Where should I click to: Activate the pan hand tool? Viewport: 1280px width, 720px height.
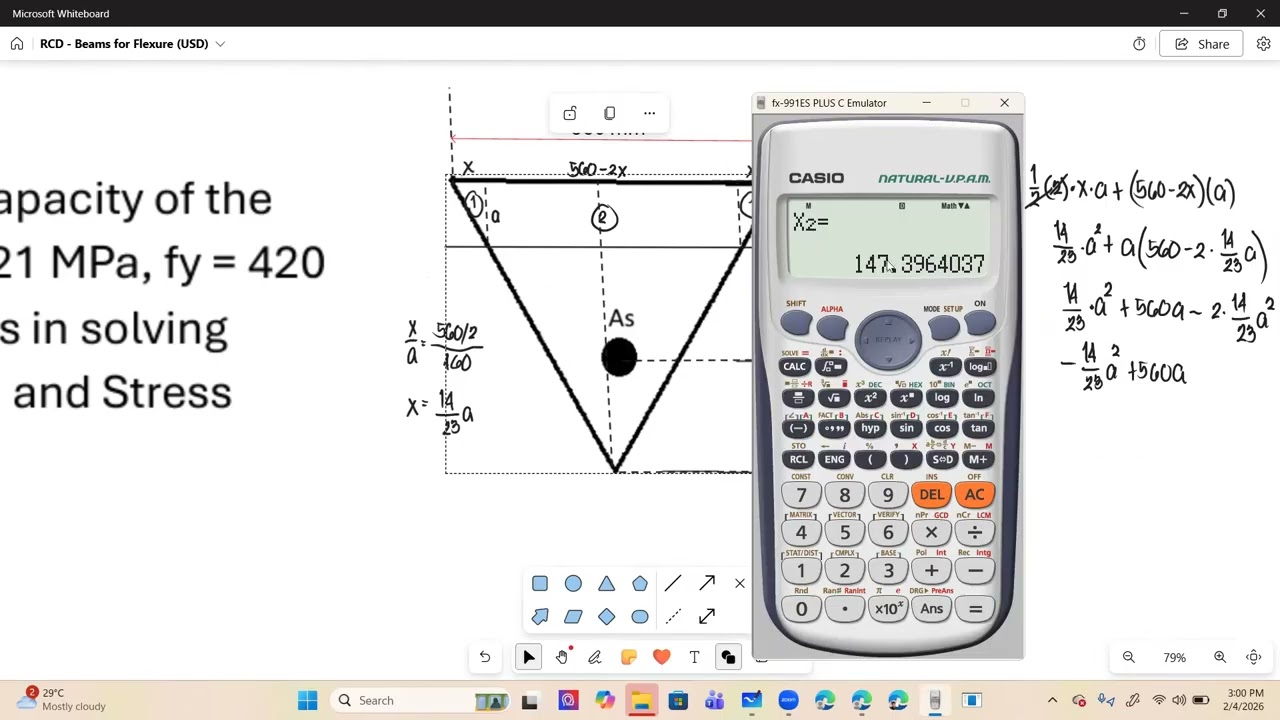click(562, 657)
